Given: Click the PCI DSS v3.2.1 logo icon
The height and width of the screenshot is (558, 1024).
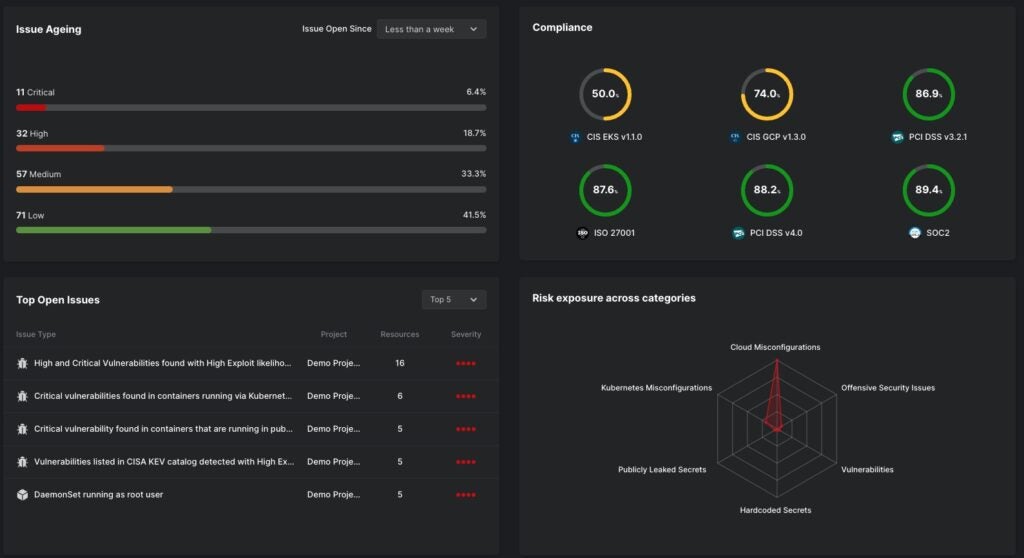Looking at the screenshot, I should point(897,137).
